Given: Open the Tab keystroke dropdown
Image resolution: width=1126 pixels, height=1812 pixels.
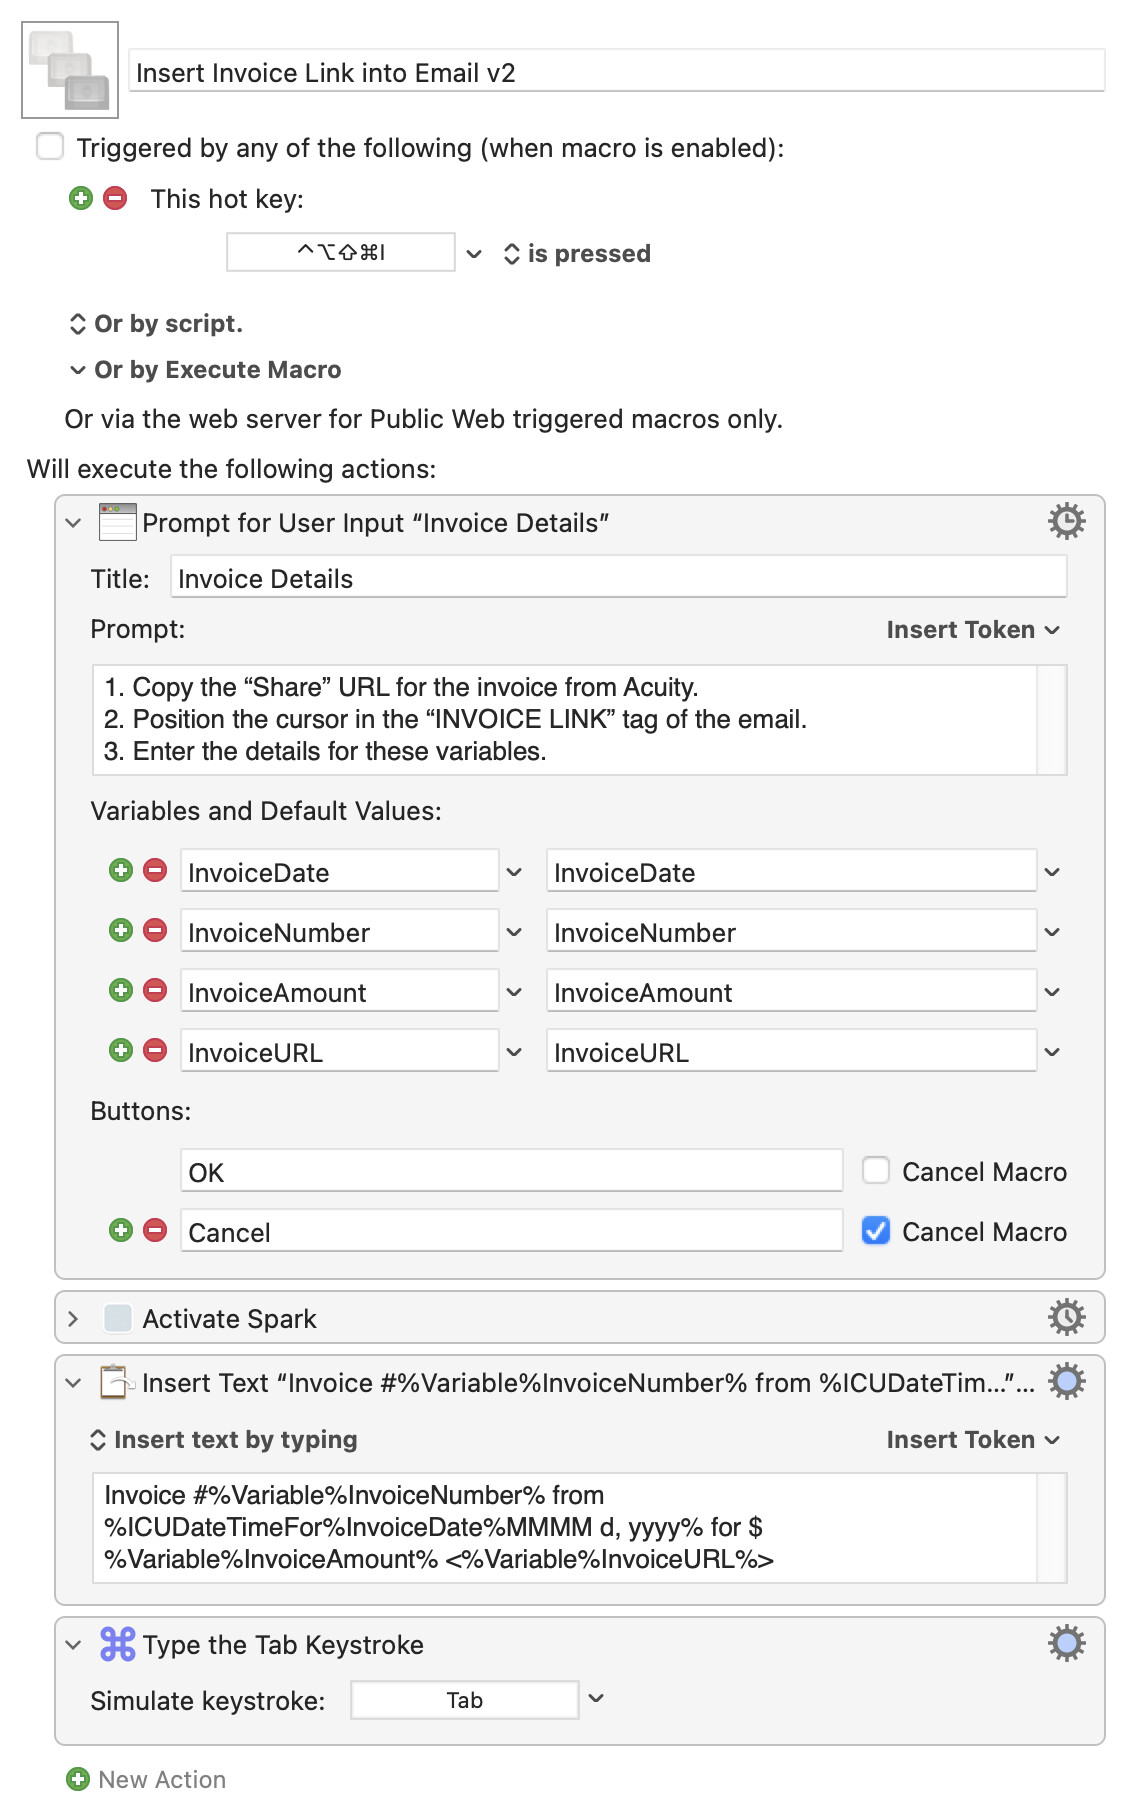Looking at the screenshot, I should tap(596, 1699).
